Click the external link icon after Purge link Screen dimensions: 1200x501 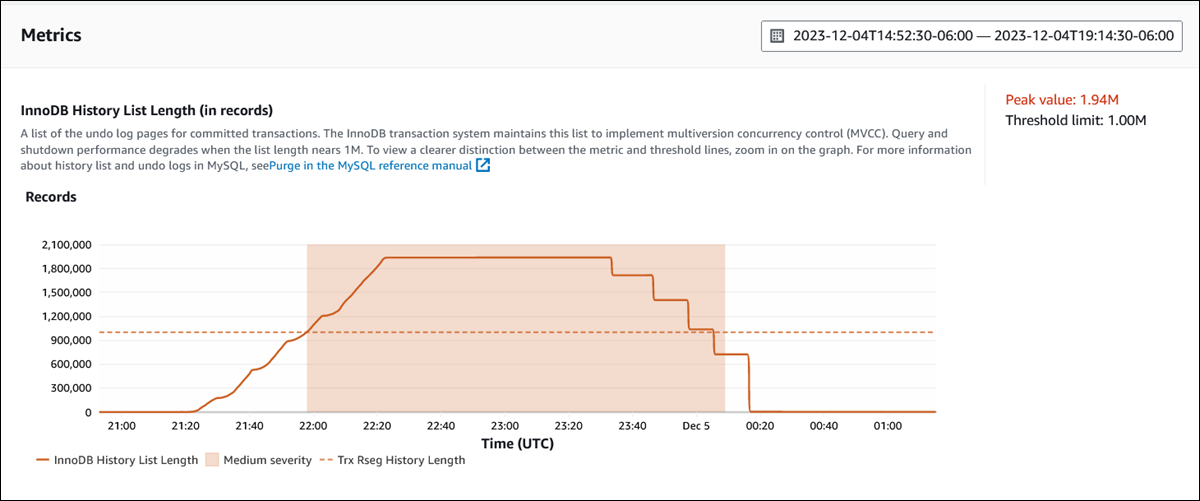point(483,166)
